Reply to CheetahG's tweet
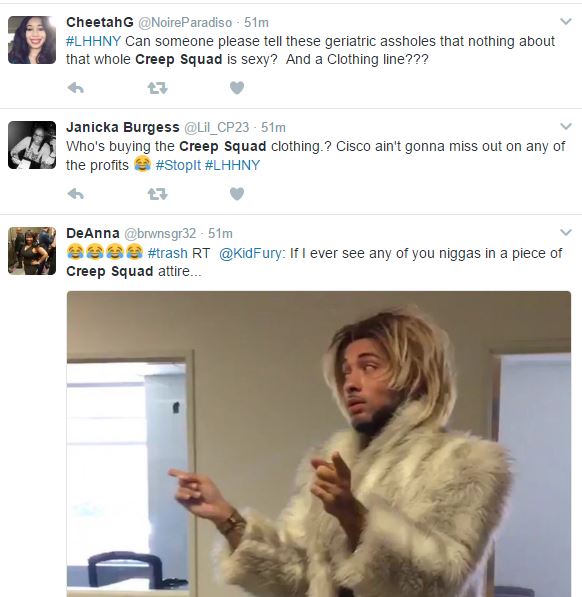Image resolution: width=582 pixels, height=597 pixels. pos(75,88)
